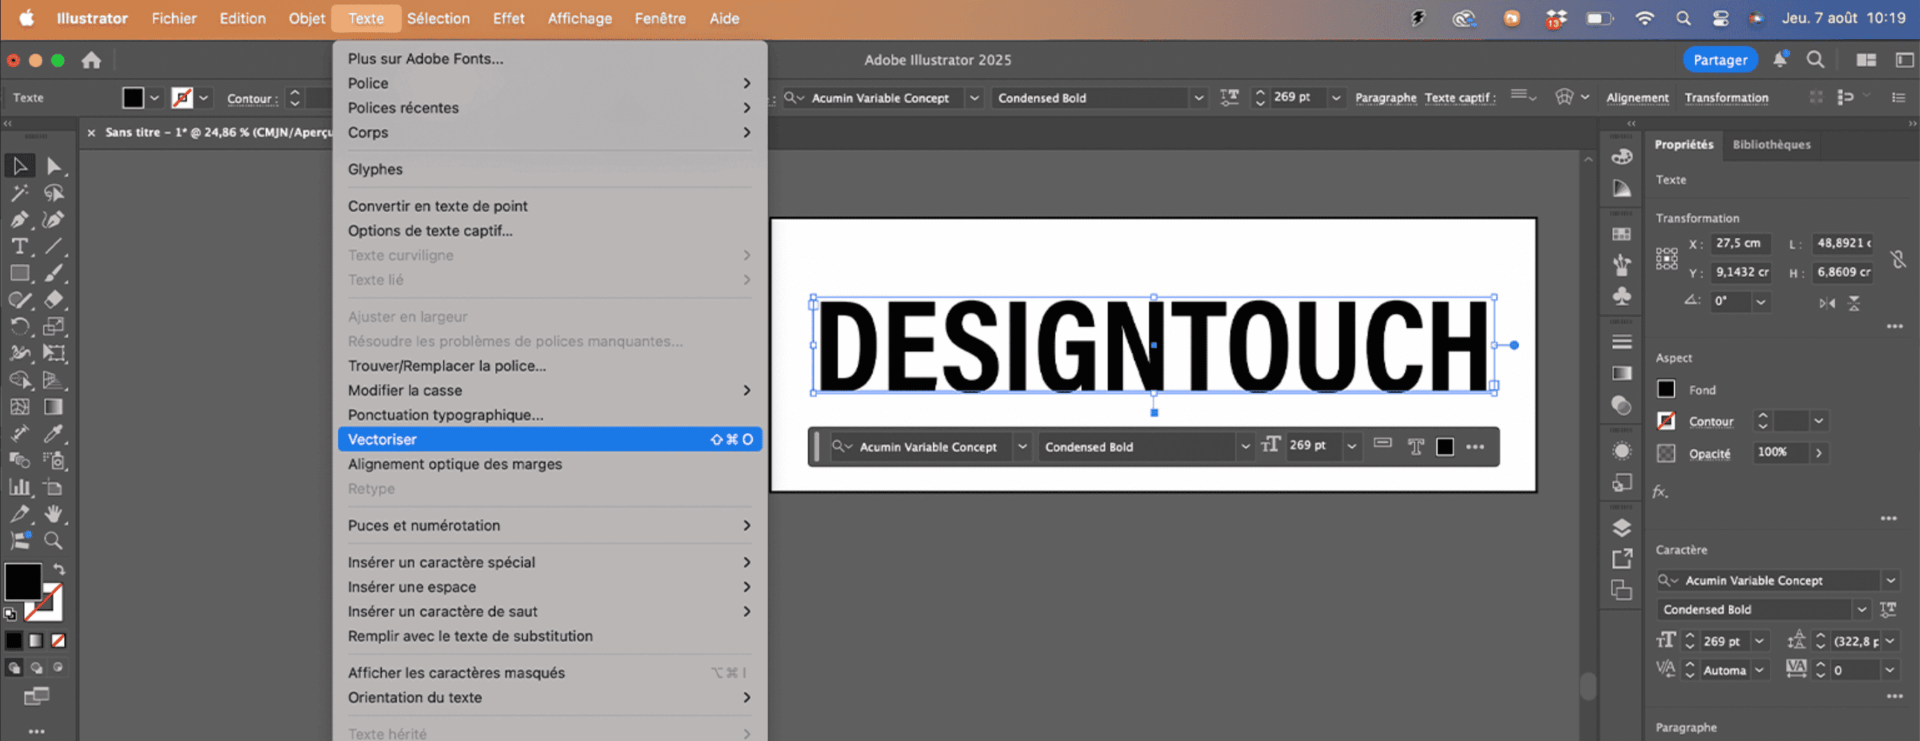Open rotation angle dropdown

1761,301
